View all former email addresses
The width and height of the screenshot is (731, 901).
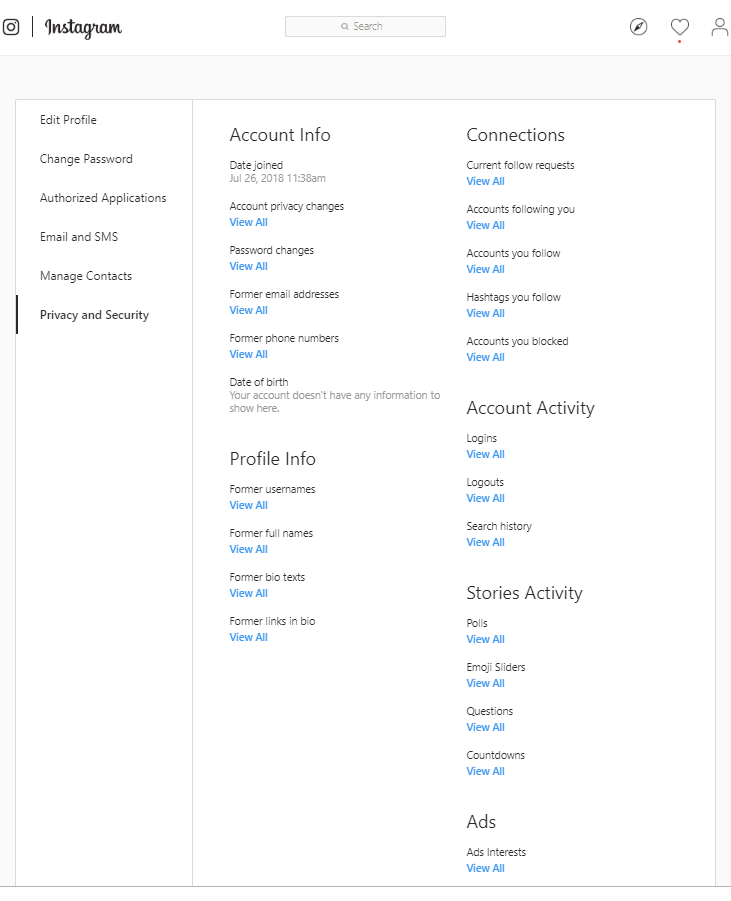tap(248, 310)
